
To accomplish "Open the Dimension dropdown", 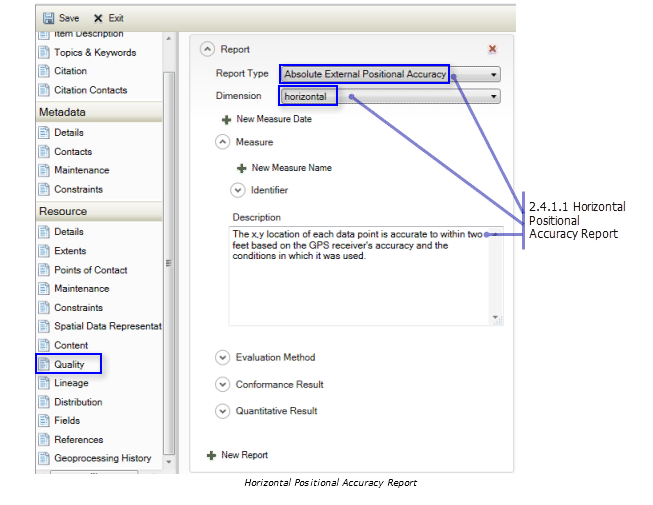I will pos(493,97).
